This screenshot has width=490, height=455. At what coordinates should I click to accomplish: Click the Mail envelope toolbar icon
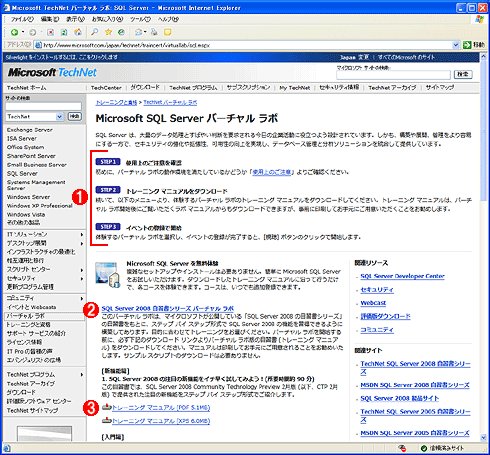coord(138,32)
